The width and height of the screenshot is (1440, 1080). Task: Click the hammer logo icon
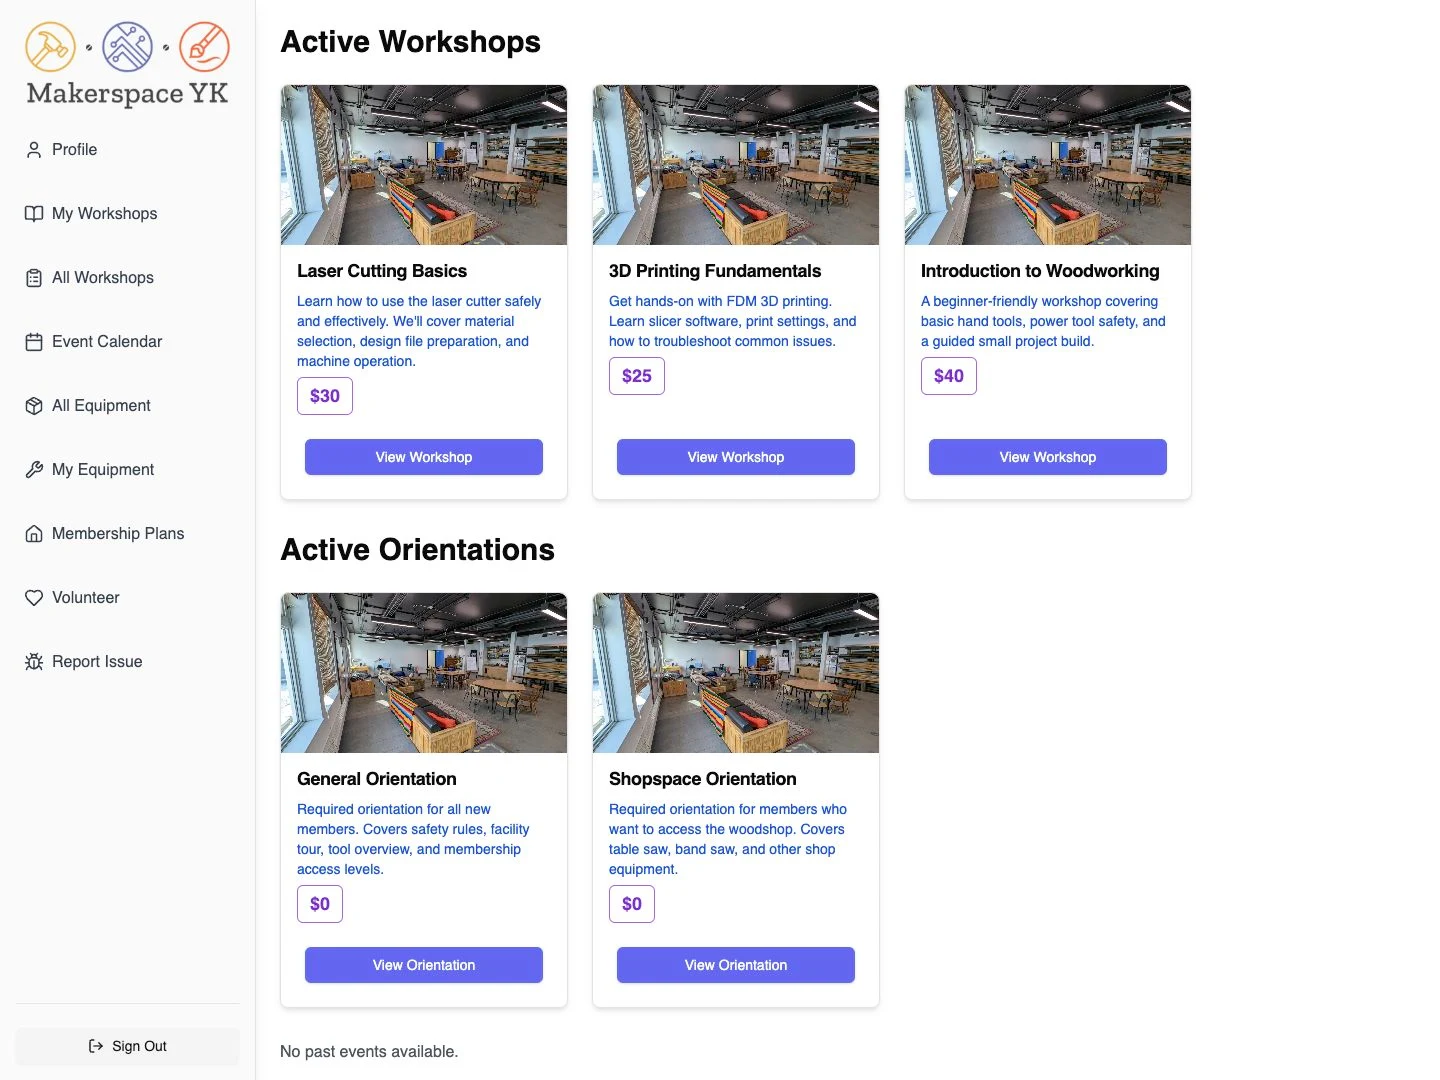[50, 47]
